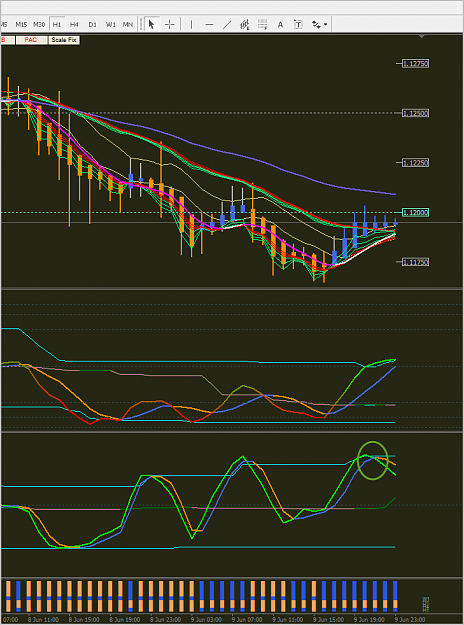The height and width of the screenshot is (625, 464).
Task: Click the 1.12500 price label
Action: pyautogui.click(x=415, y=113)
